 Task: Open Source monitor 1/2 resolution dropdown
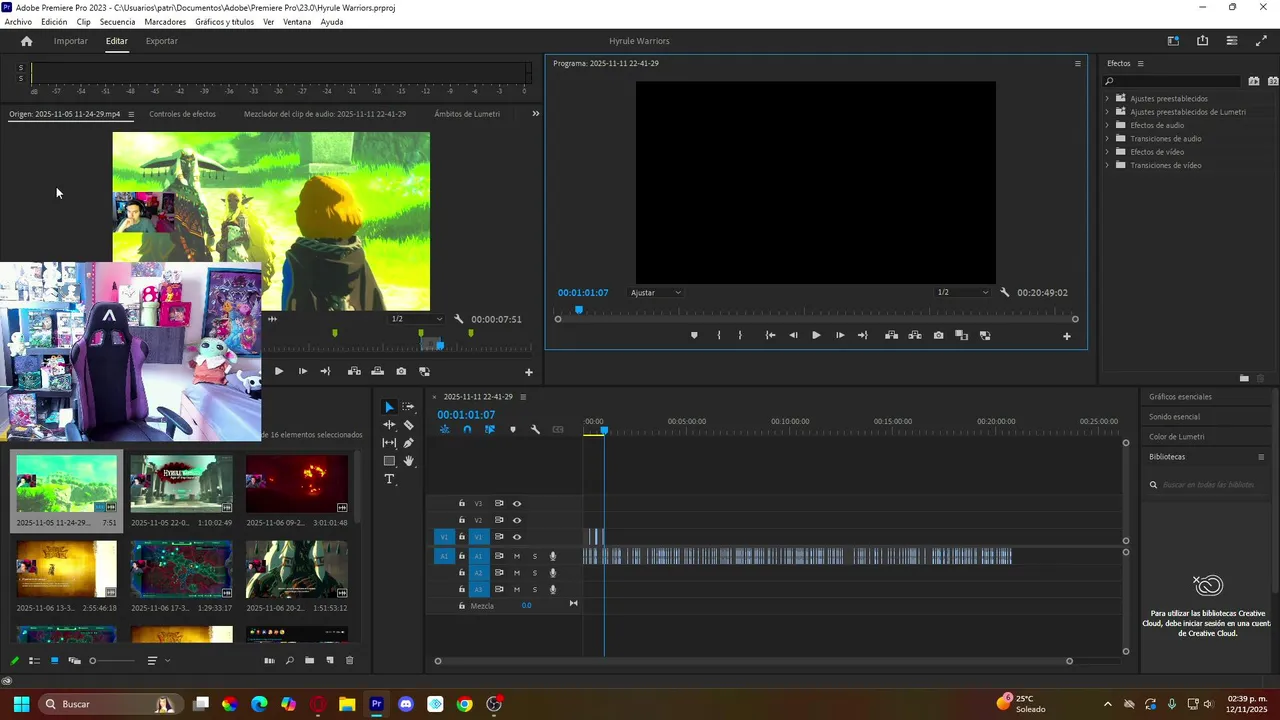pos(417,319)
